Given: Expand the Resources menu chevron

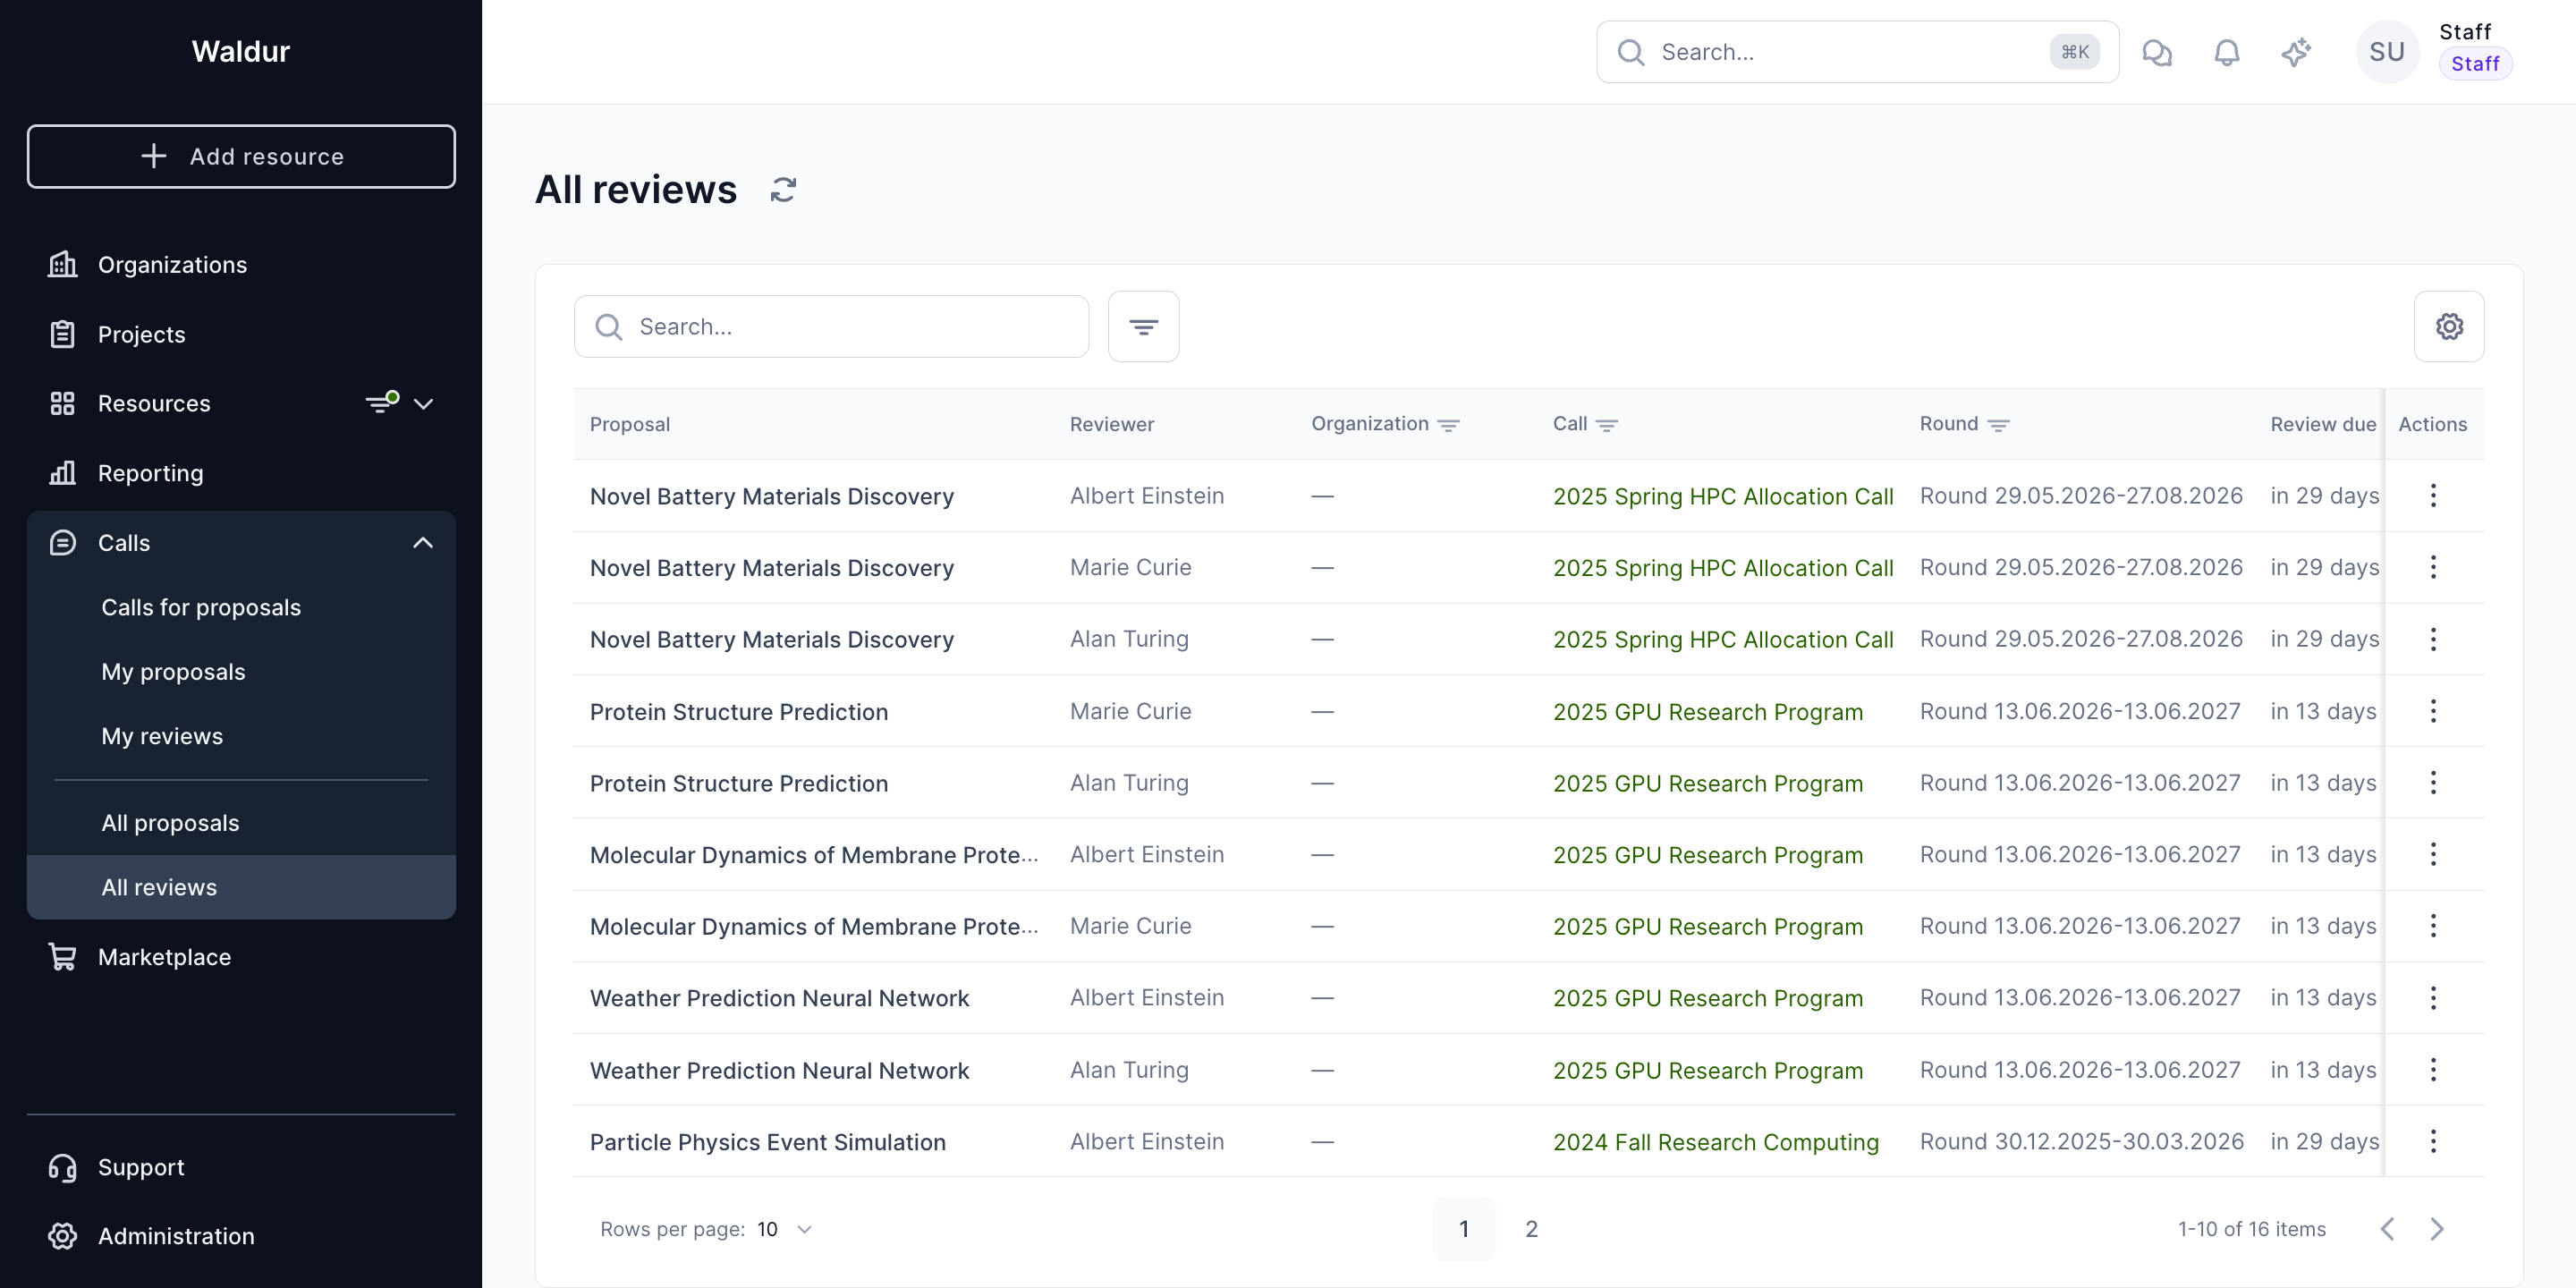Looking at the screenshot, I should point(423,403).
